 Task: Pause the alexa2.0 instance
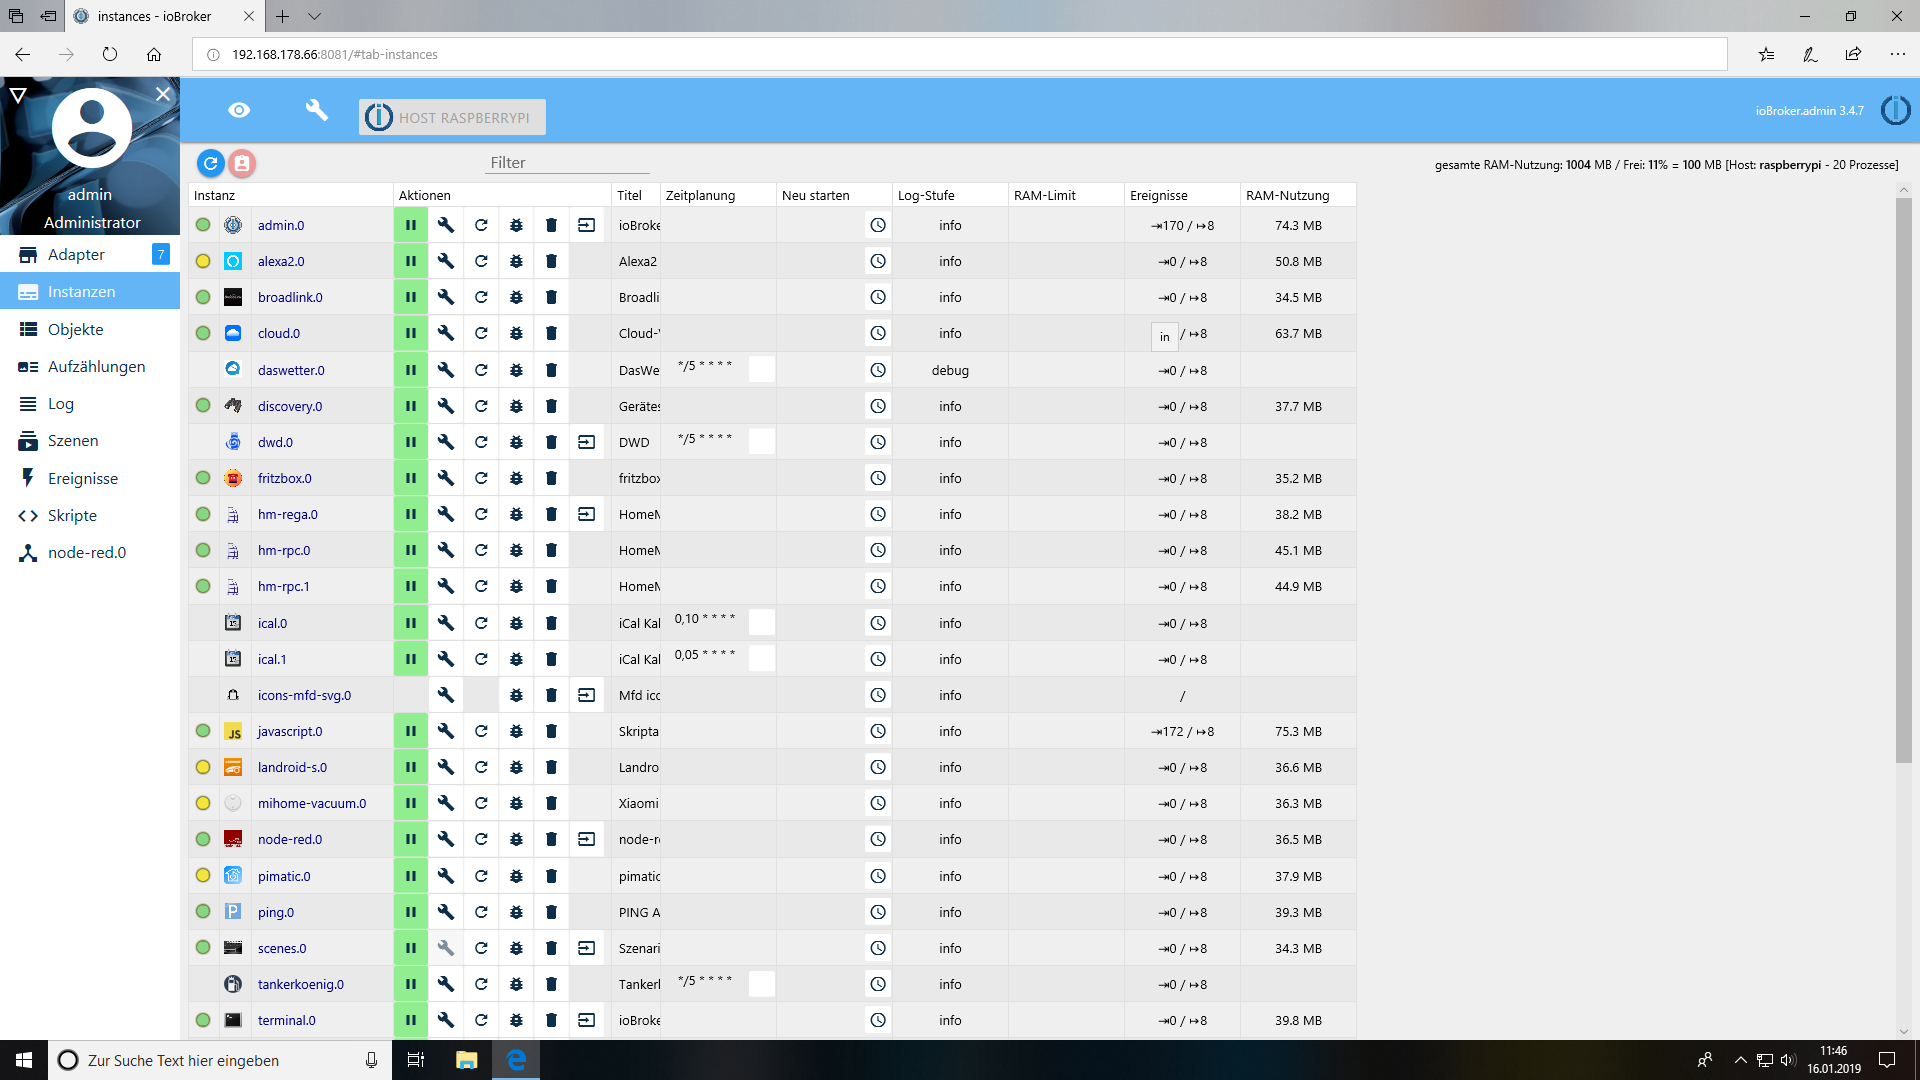coord(410,261)
